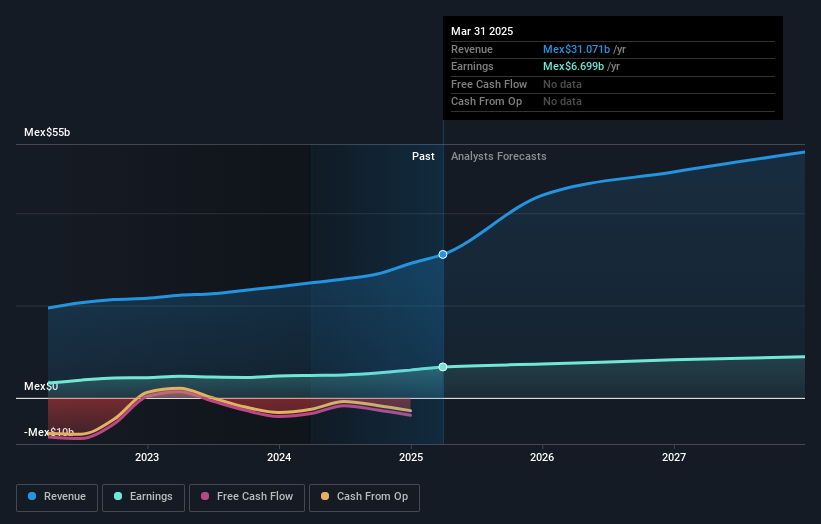
Task: Click the orange Cash From Op legend dot
Action: [325, 496]
